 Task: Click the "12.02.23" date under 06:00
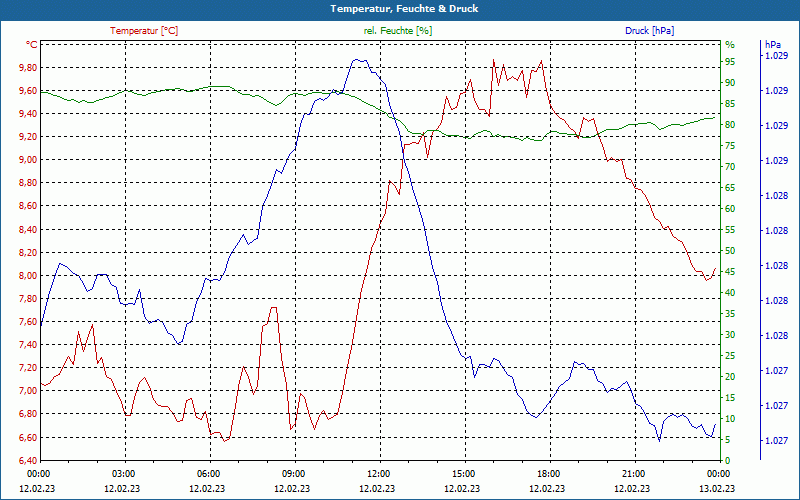208,488
